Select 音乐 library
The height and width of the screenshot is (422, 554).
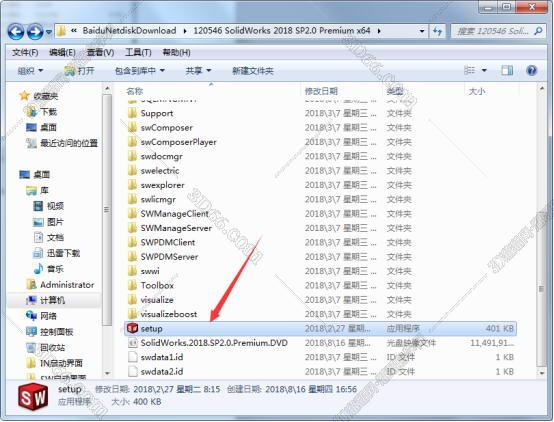pos(55,269)
